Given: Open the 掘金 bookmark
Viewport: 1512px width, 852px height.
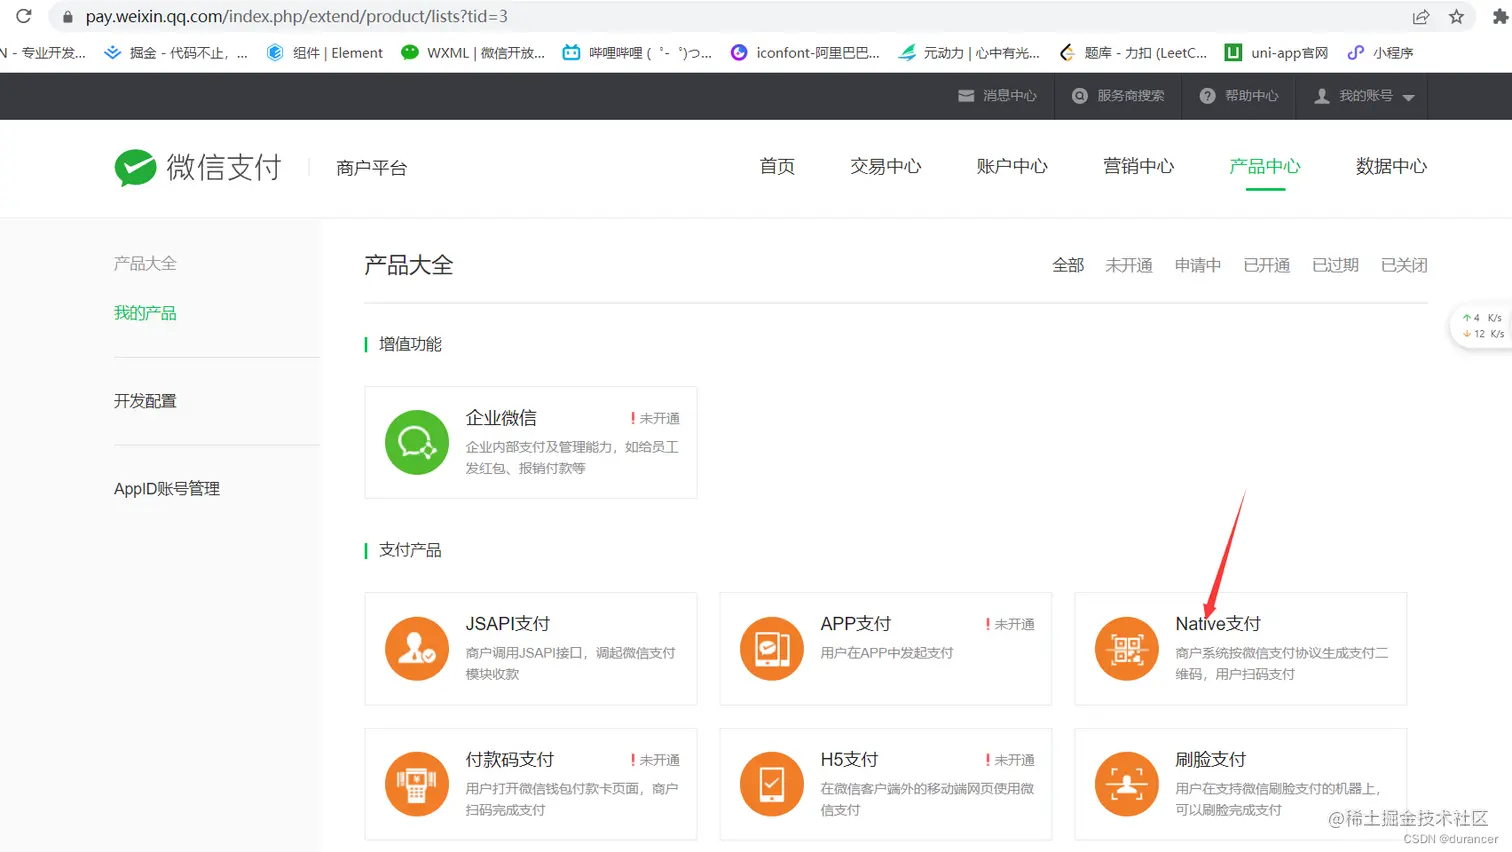Looking at the screenshot, I should click(x=175, y=53).
